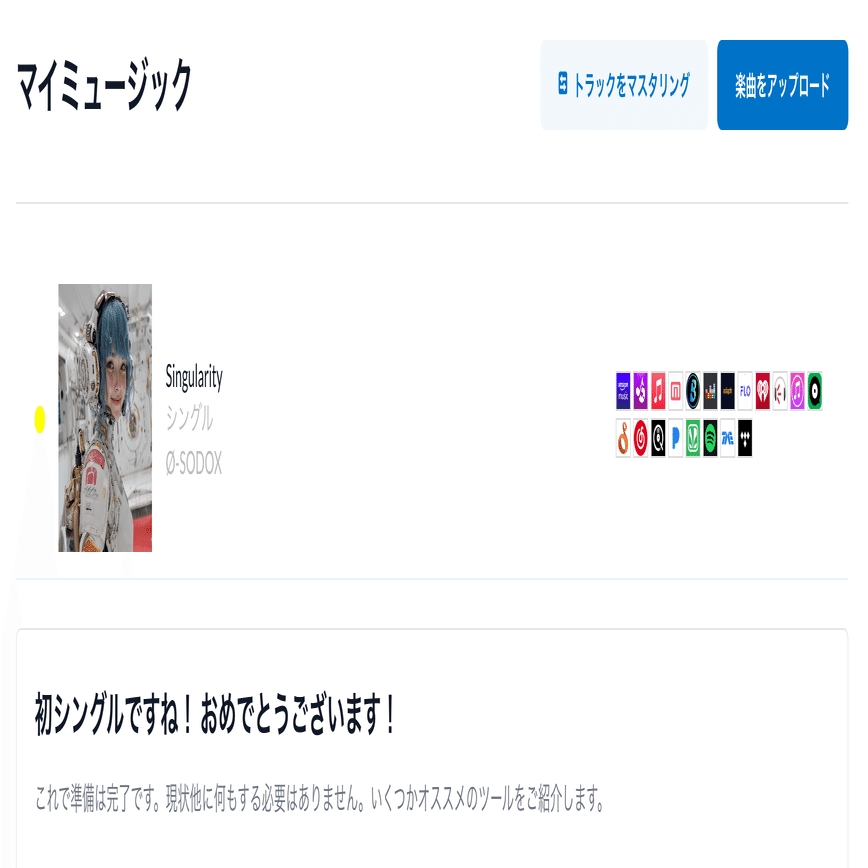The height and width of the screenshot is (868, 868).
Task: Click the red NetEase Cloud Music icon
Action: (640, 438)
